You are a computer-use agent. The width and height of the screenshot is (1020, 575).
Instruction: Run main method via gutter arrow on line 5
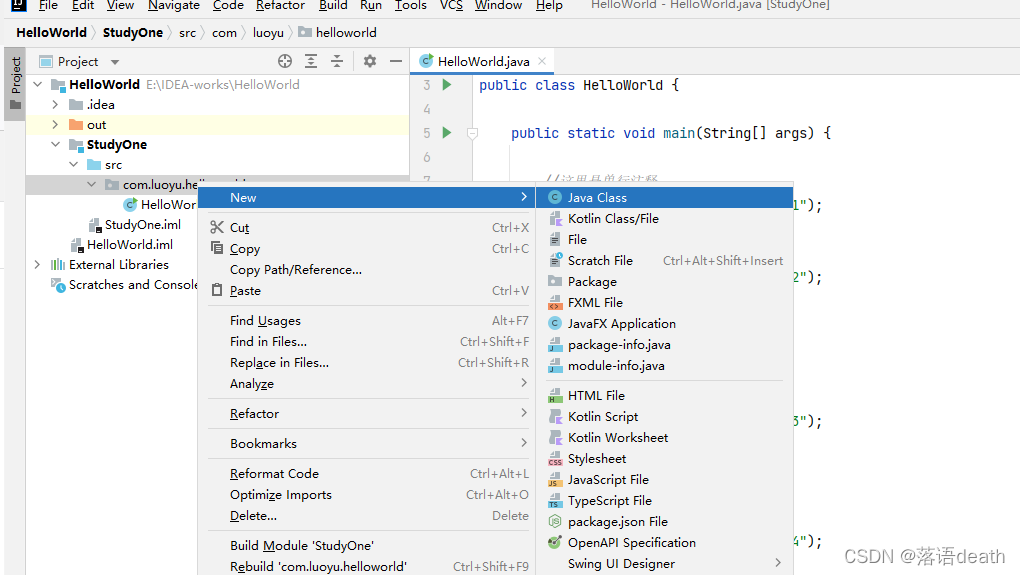click(447, 133)
